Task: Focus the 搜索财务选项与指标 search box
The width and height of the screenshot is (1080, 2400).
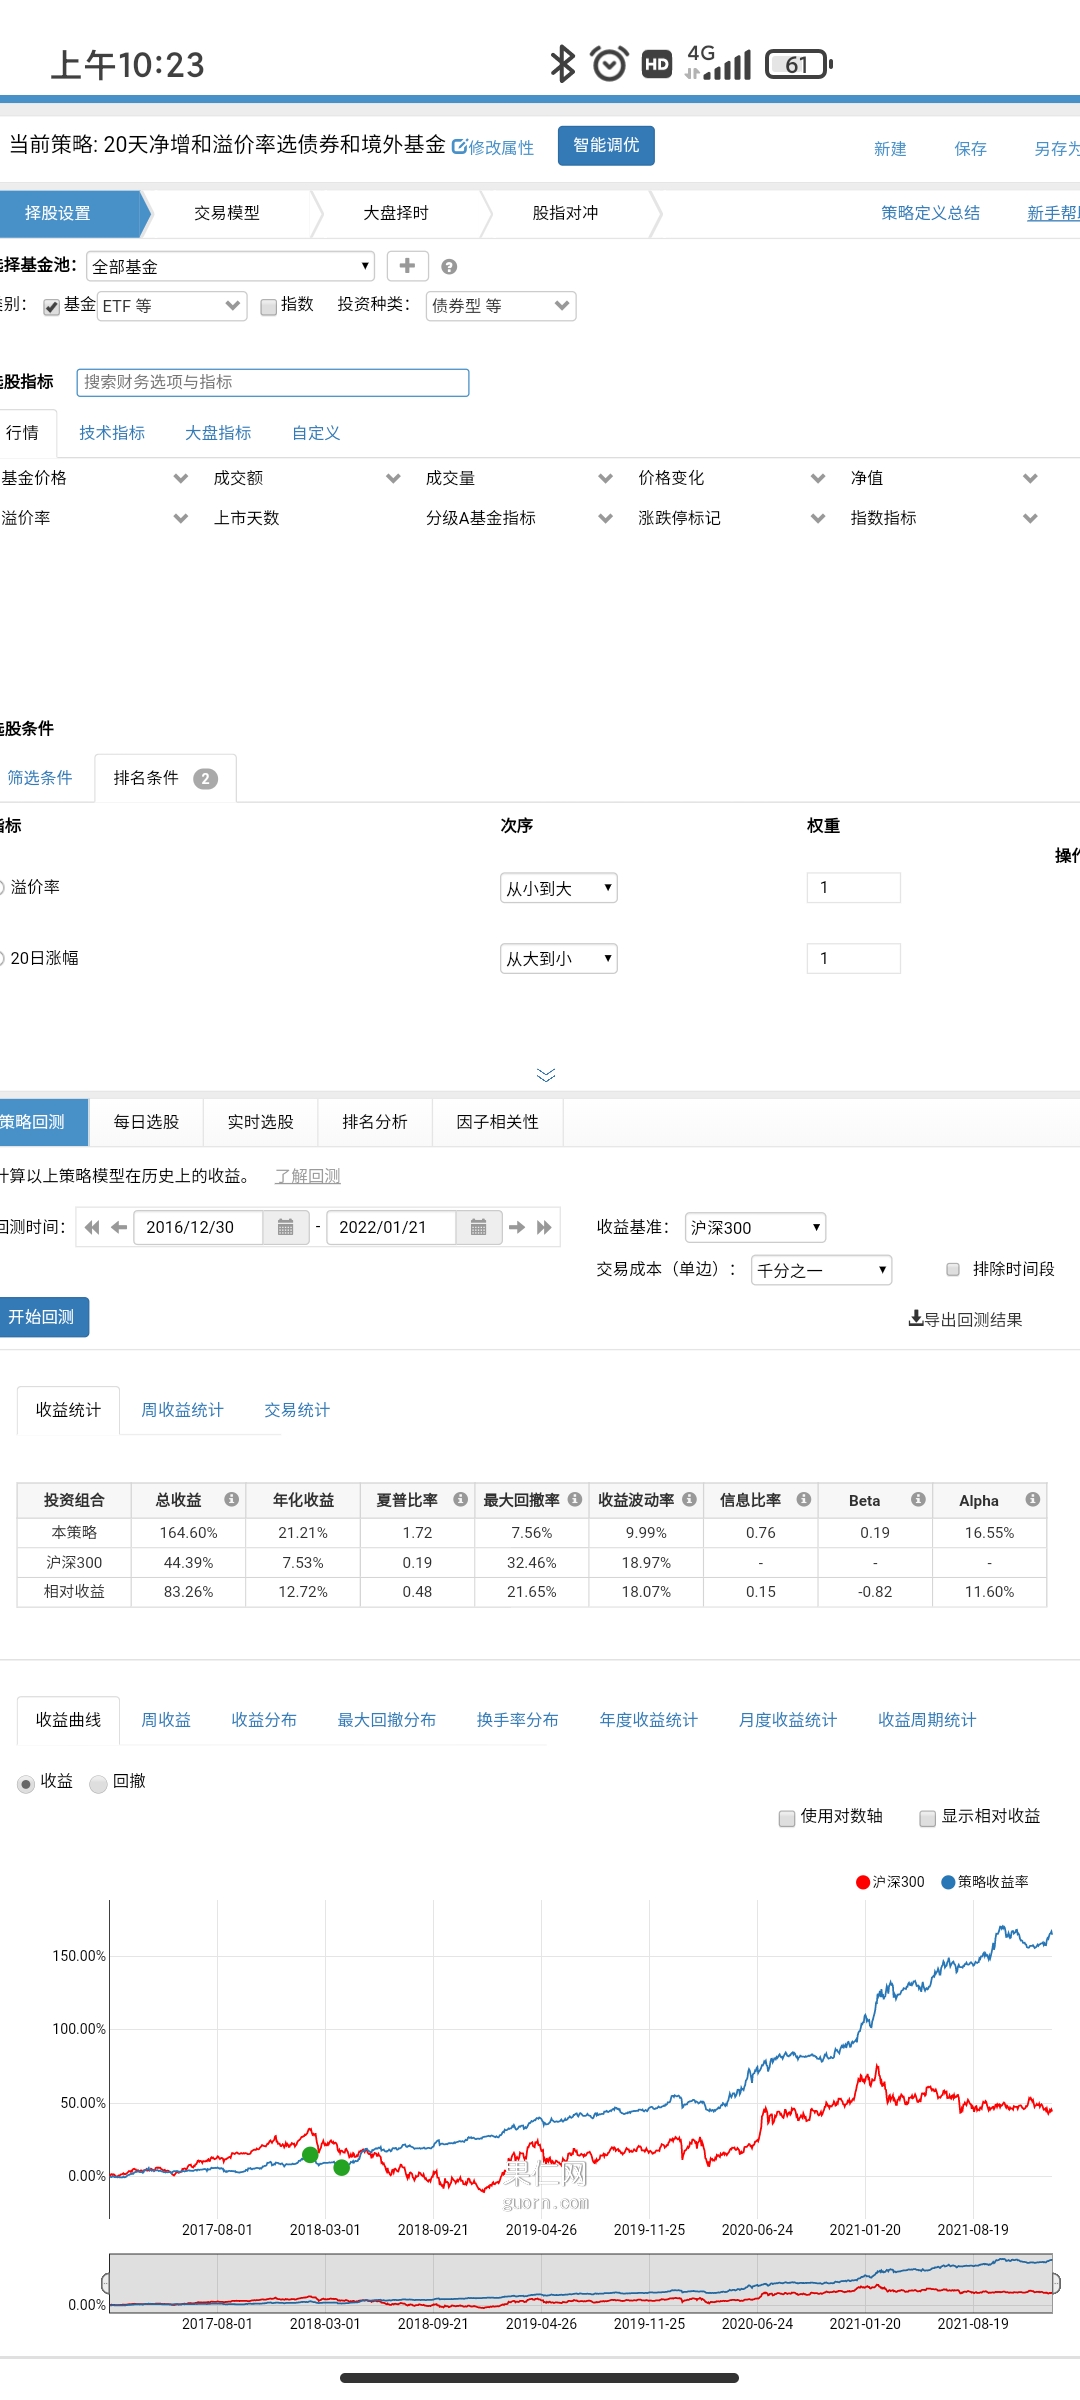Action: 273,382
